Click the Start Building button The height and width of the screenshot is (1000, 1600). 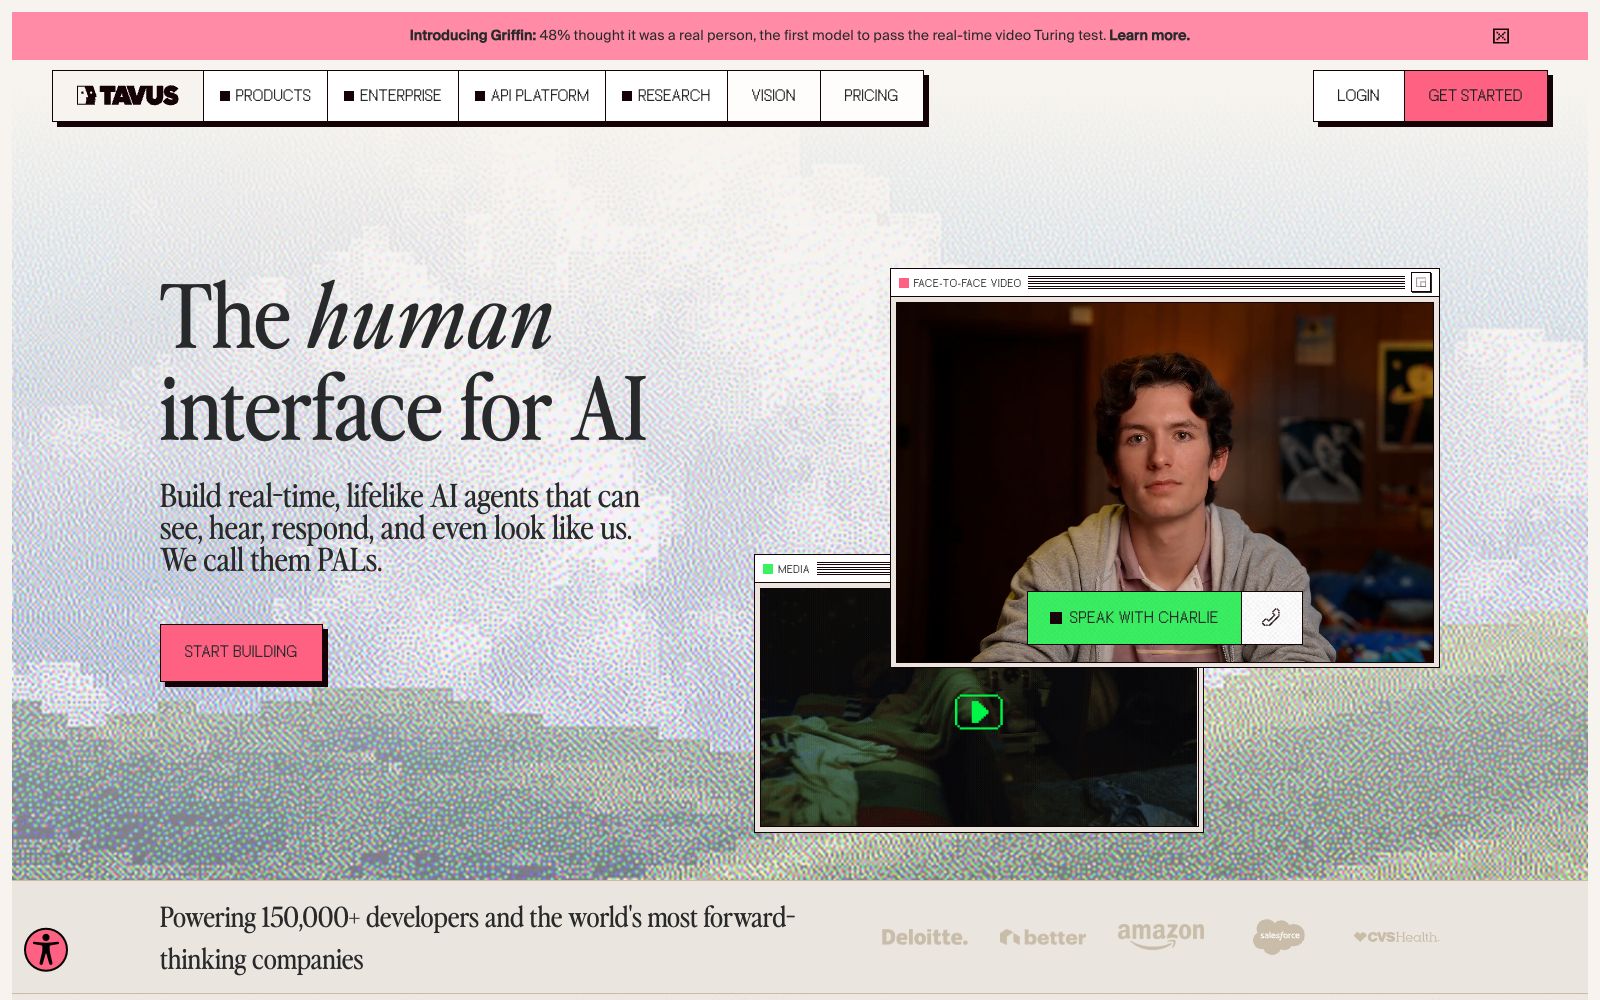(x=241, y=652)
